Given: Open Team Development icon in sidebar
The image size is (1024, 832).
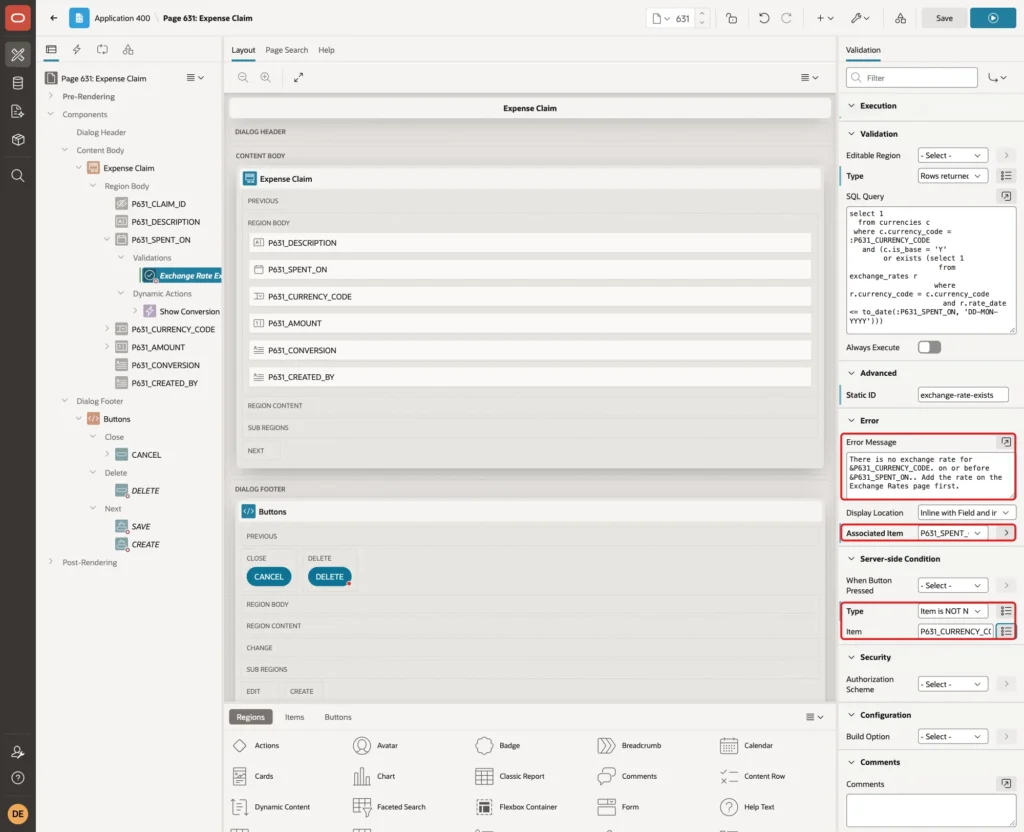Looking at the screenshot, I should [18, 112].
